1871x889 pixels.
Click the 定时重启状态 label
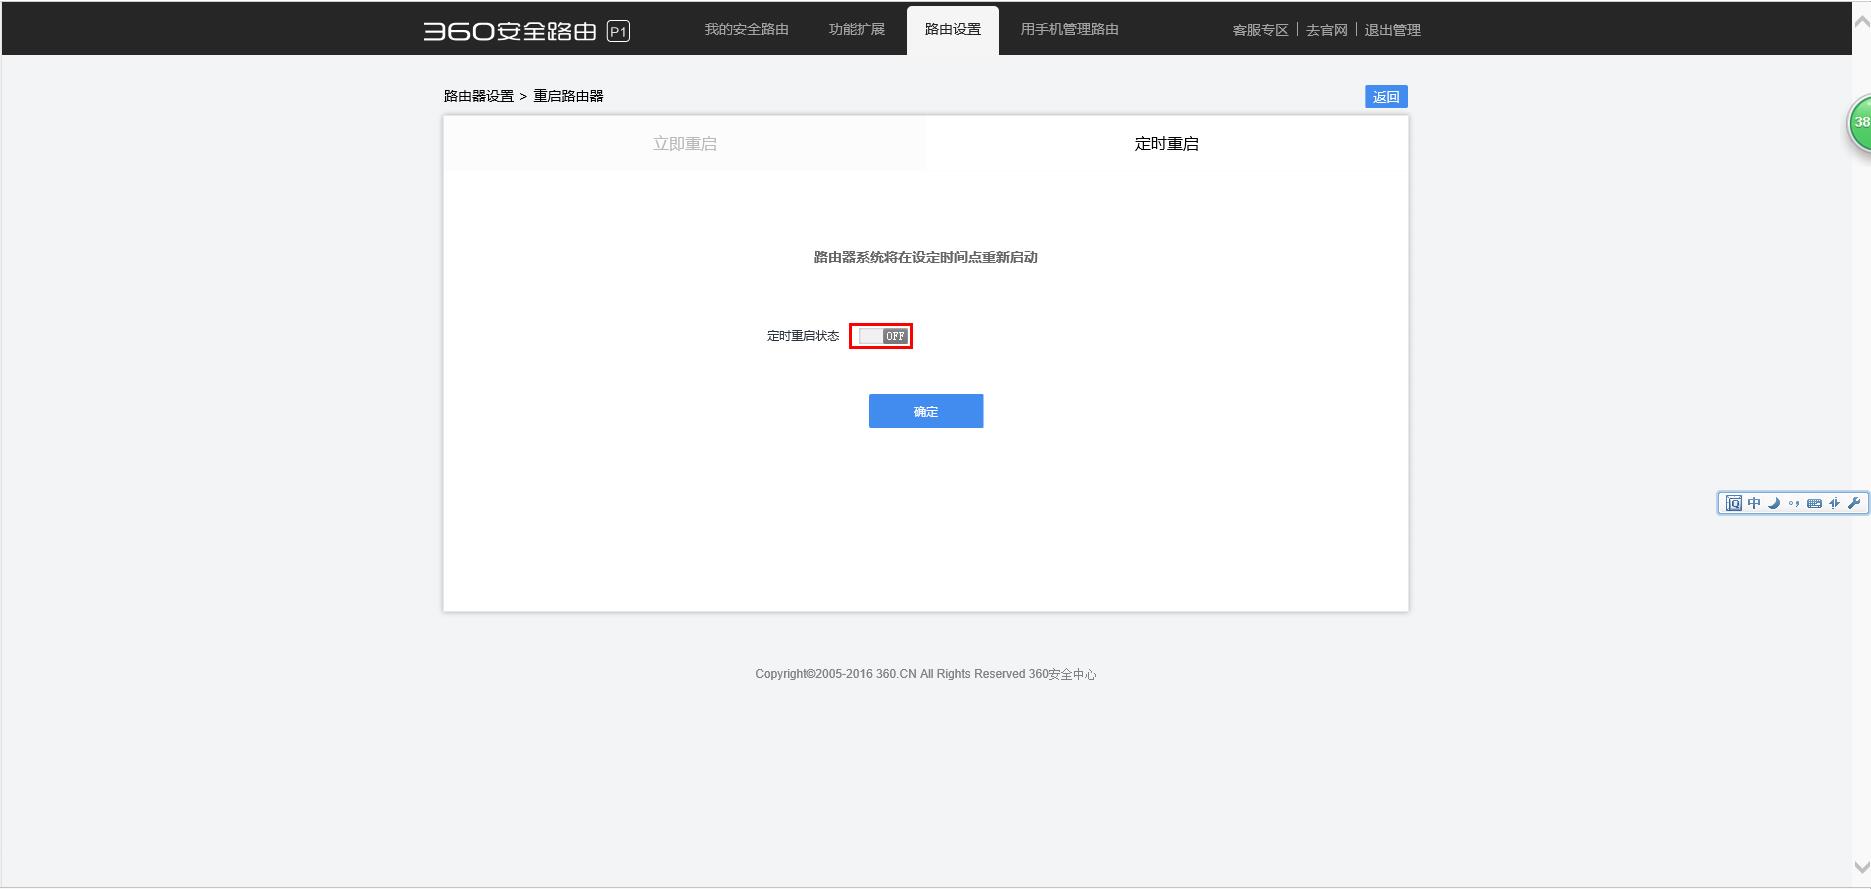tap(803, 336)
